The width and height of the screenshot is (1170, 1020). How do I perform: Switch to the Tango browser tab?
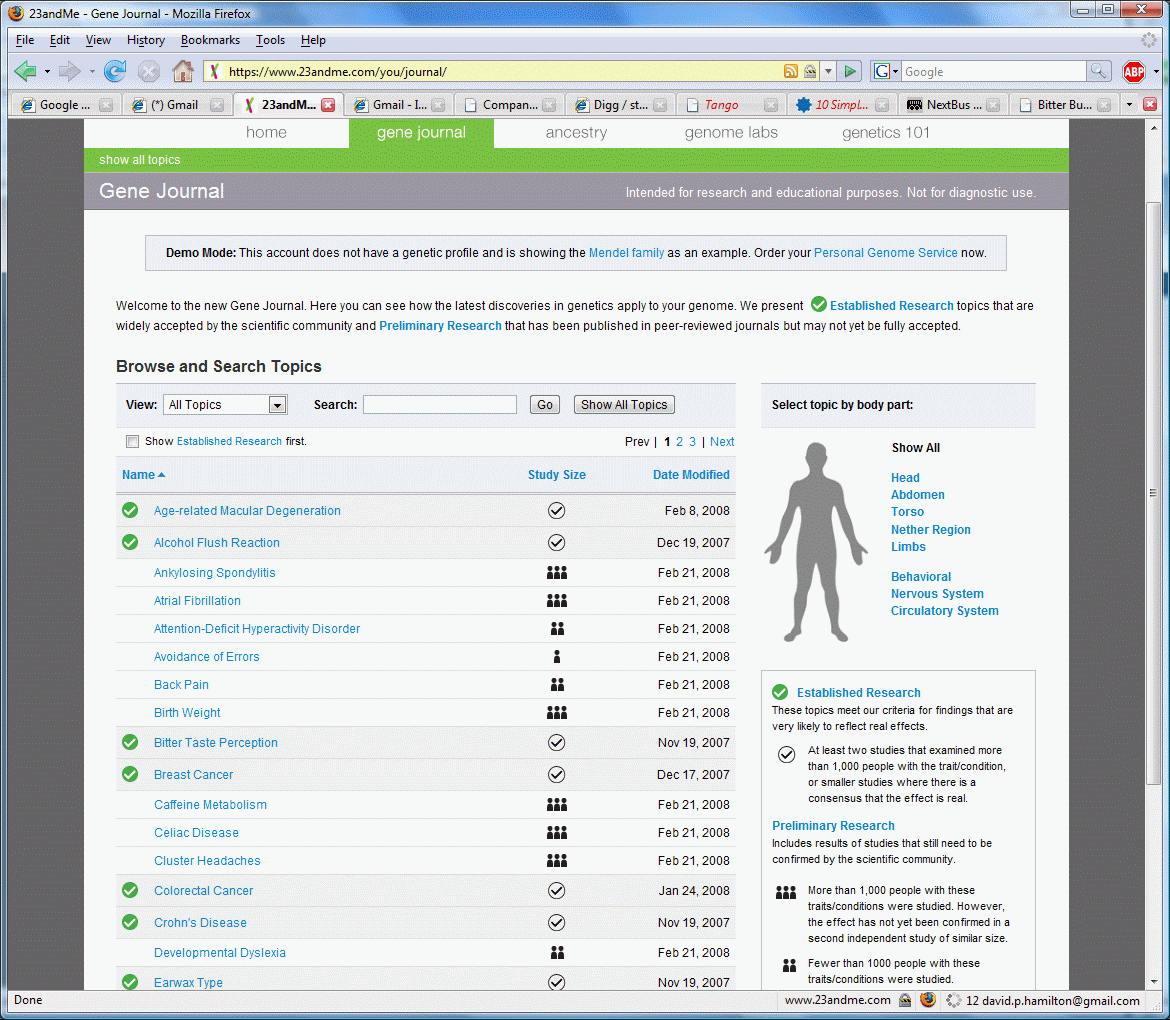(731, 105)
